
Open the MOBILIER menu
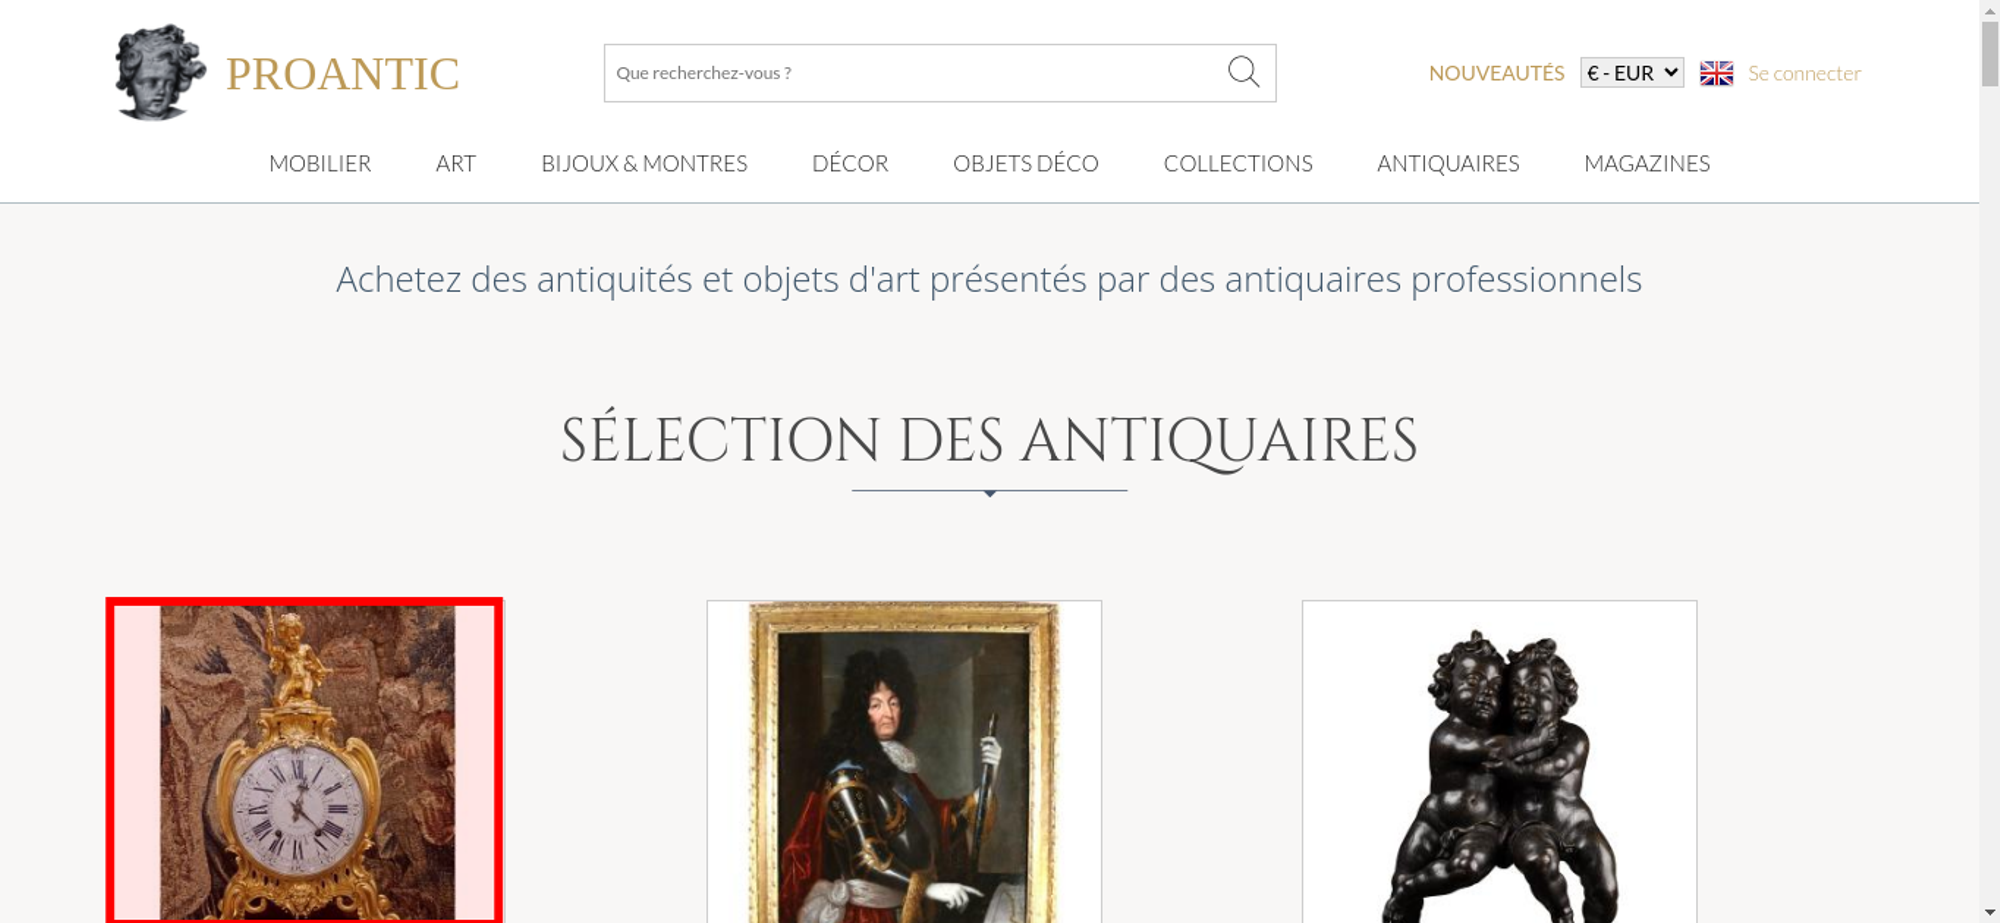click(320, 163)
